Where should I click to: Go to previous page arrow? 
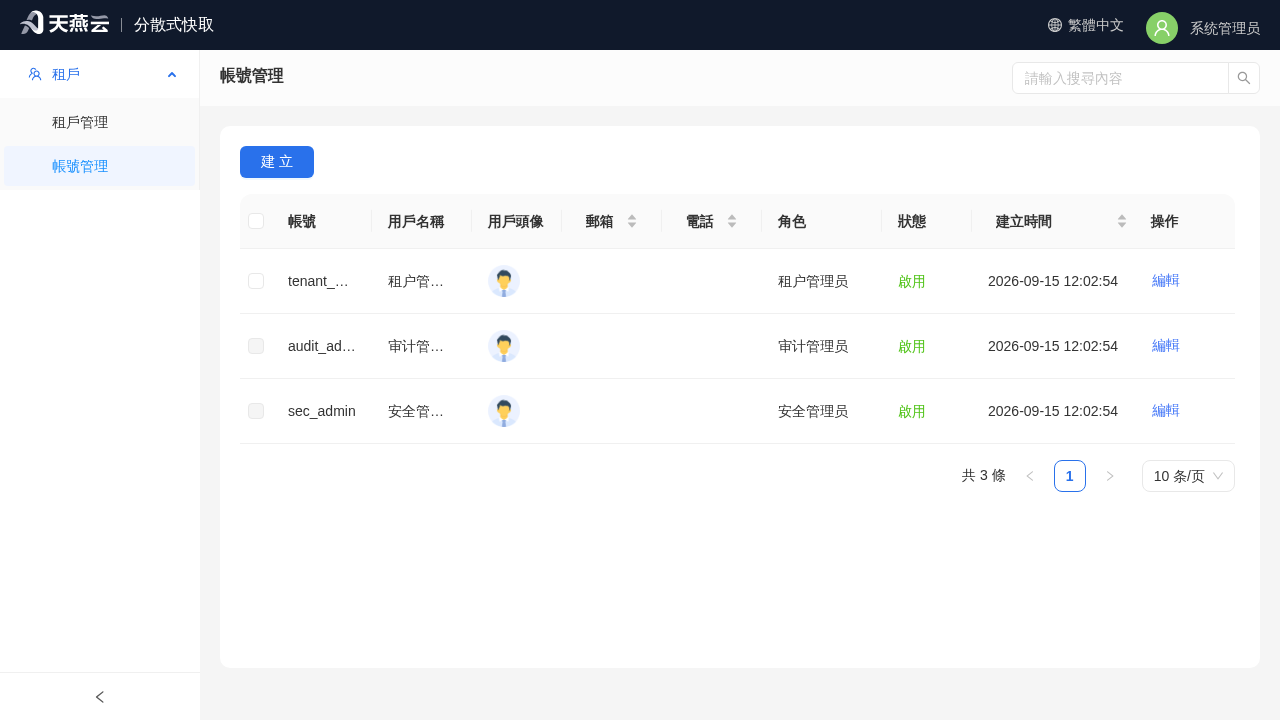click(x=1030, y=476)
